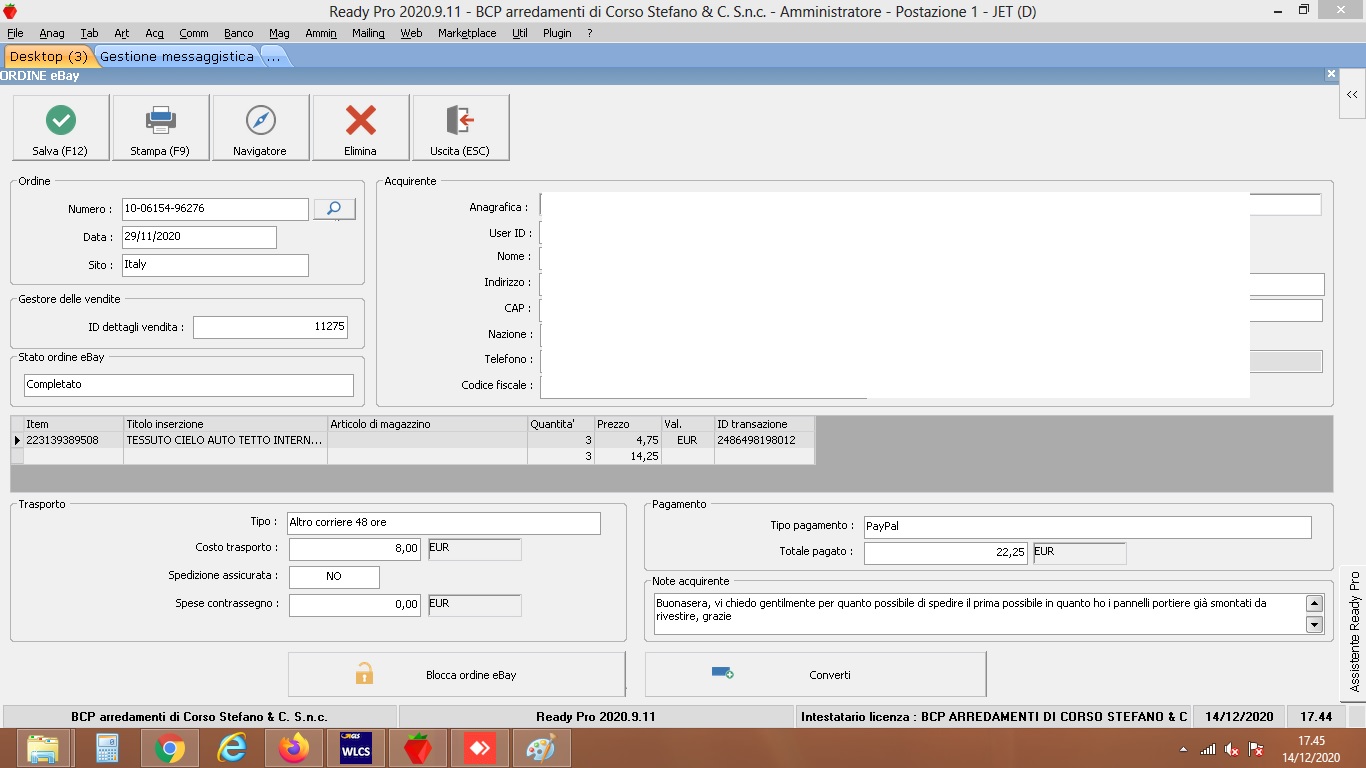Switch to Gestione messaggistica tab
Viewport: 1366px width, 768px height.
(177, 57)
